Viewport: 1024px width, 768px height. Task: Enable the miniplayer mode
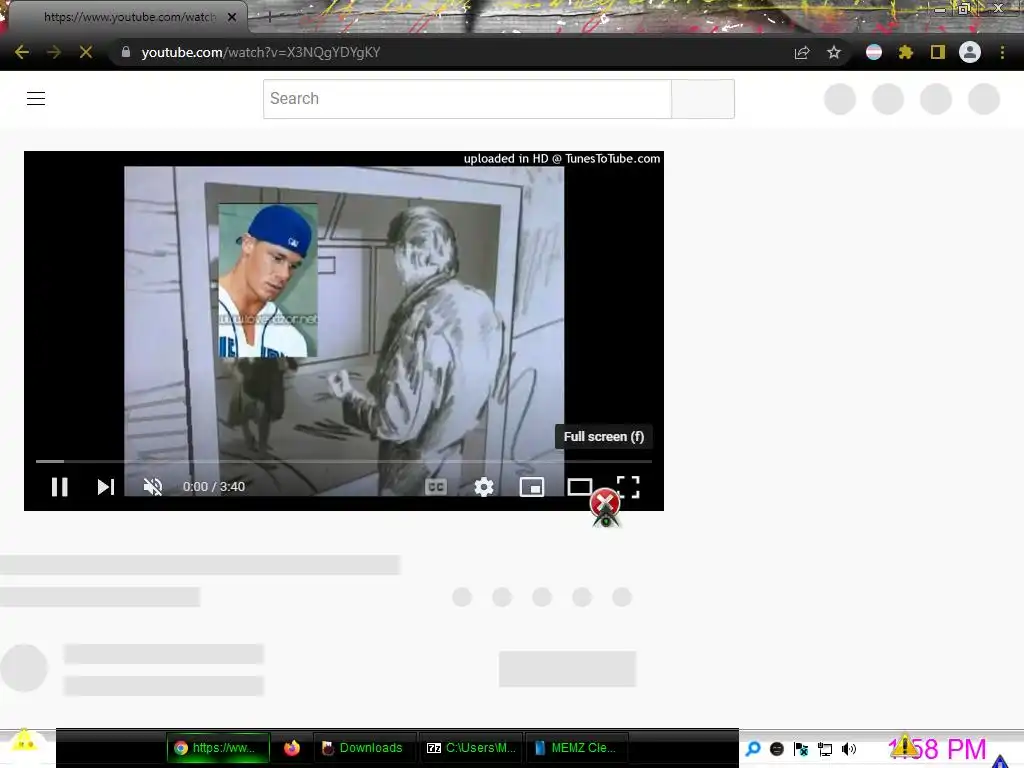(x=532, y=487)
